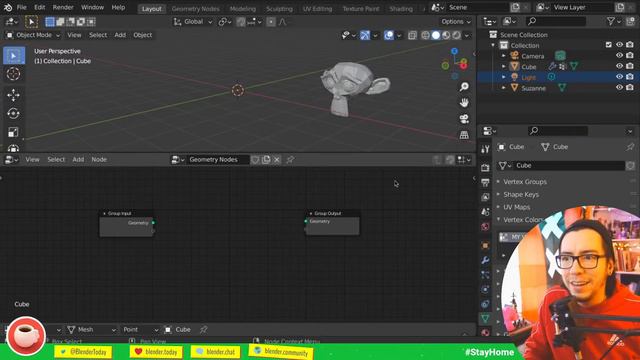
Task: Click the outliner search field
Action: [x=556, y=21]
